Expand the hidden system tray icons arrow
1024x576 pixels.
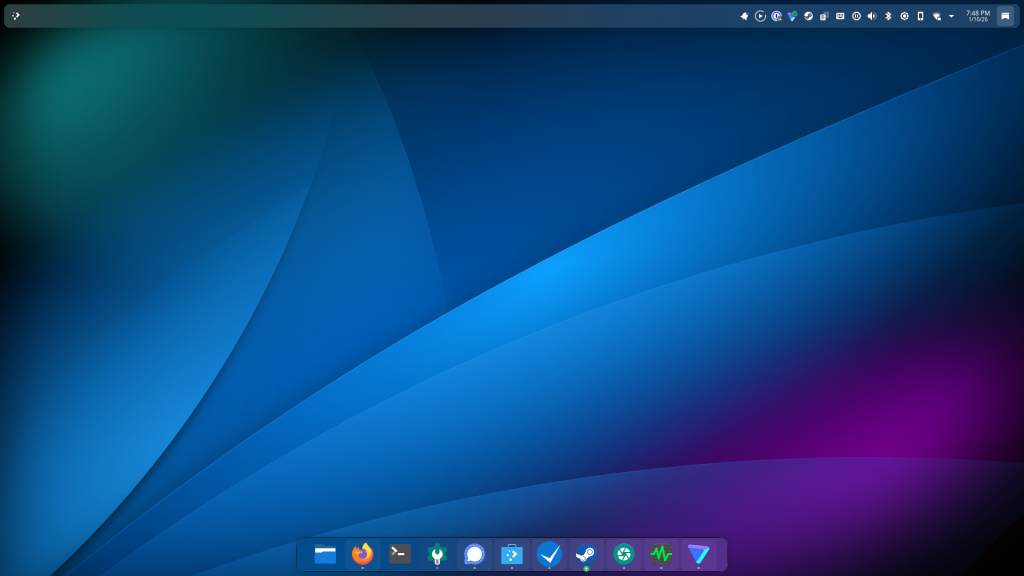[951, 16]
